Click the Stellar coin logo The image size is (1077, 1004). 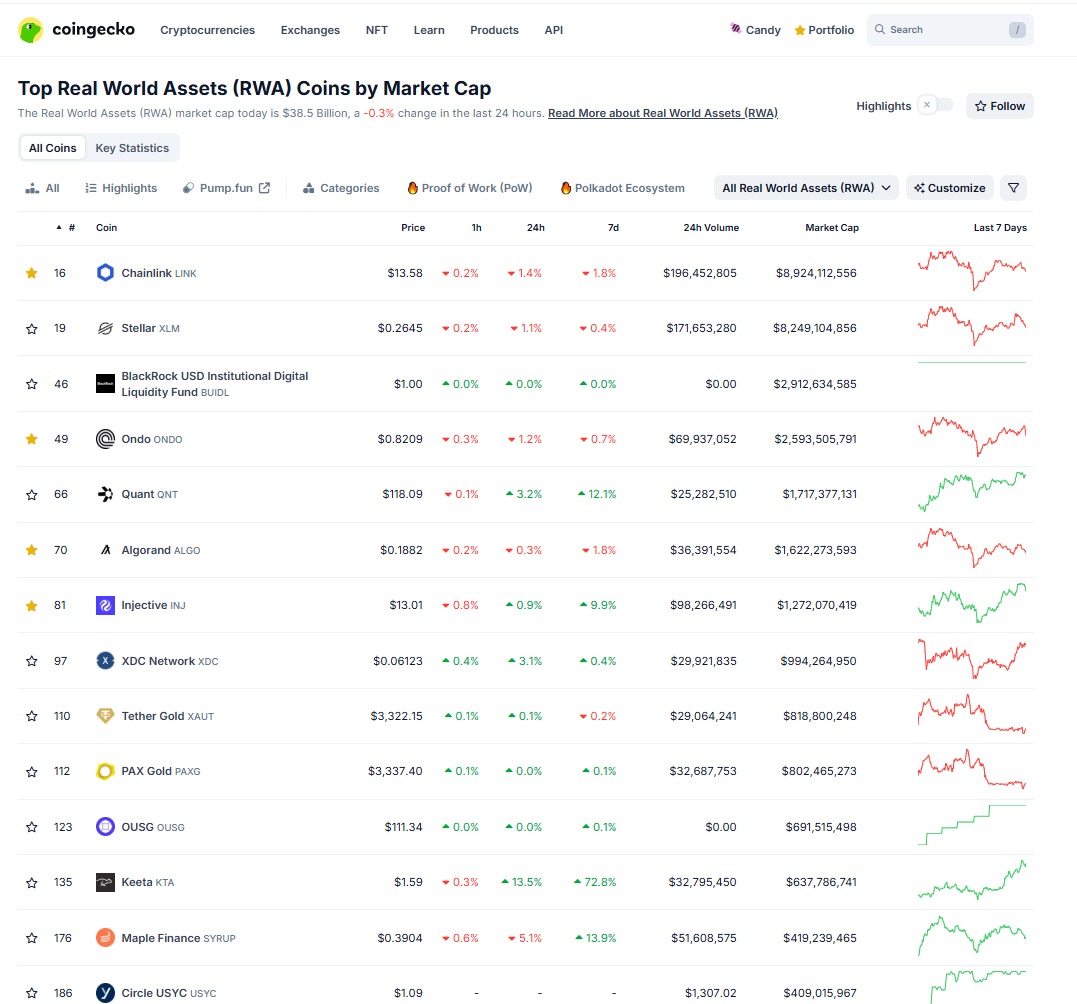coord(105,328)
